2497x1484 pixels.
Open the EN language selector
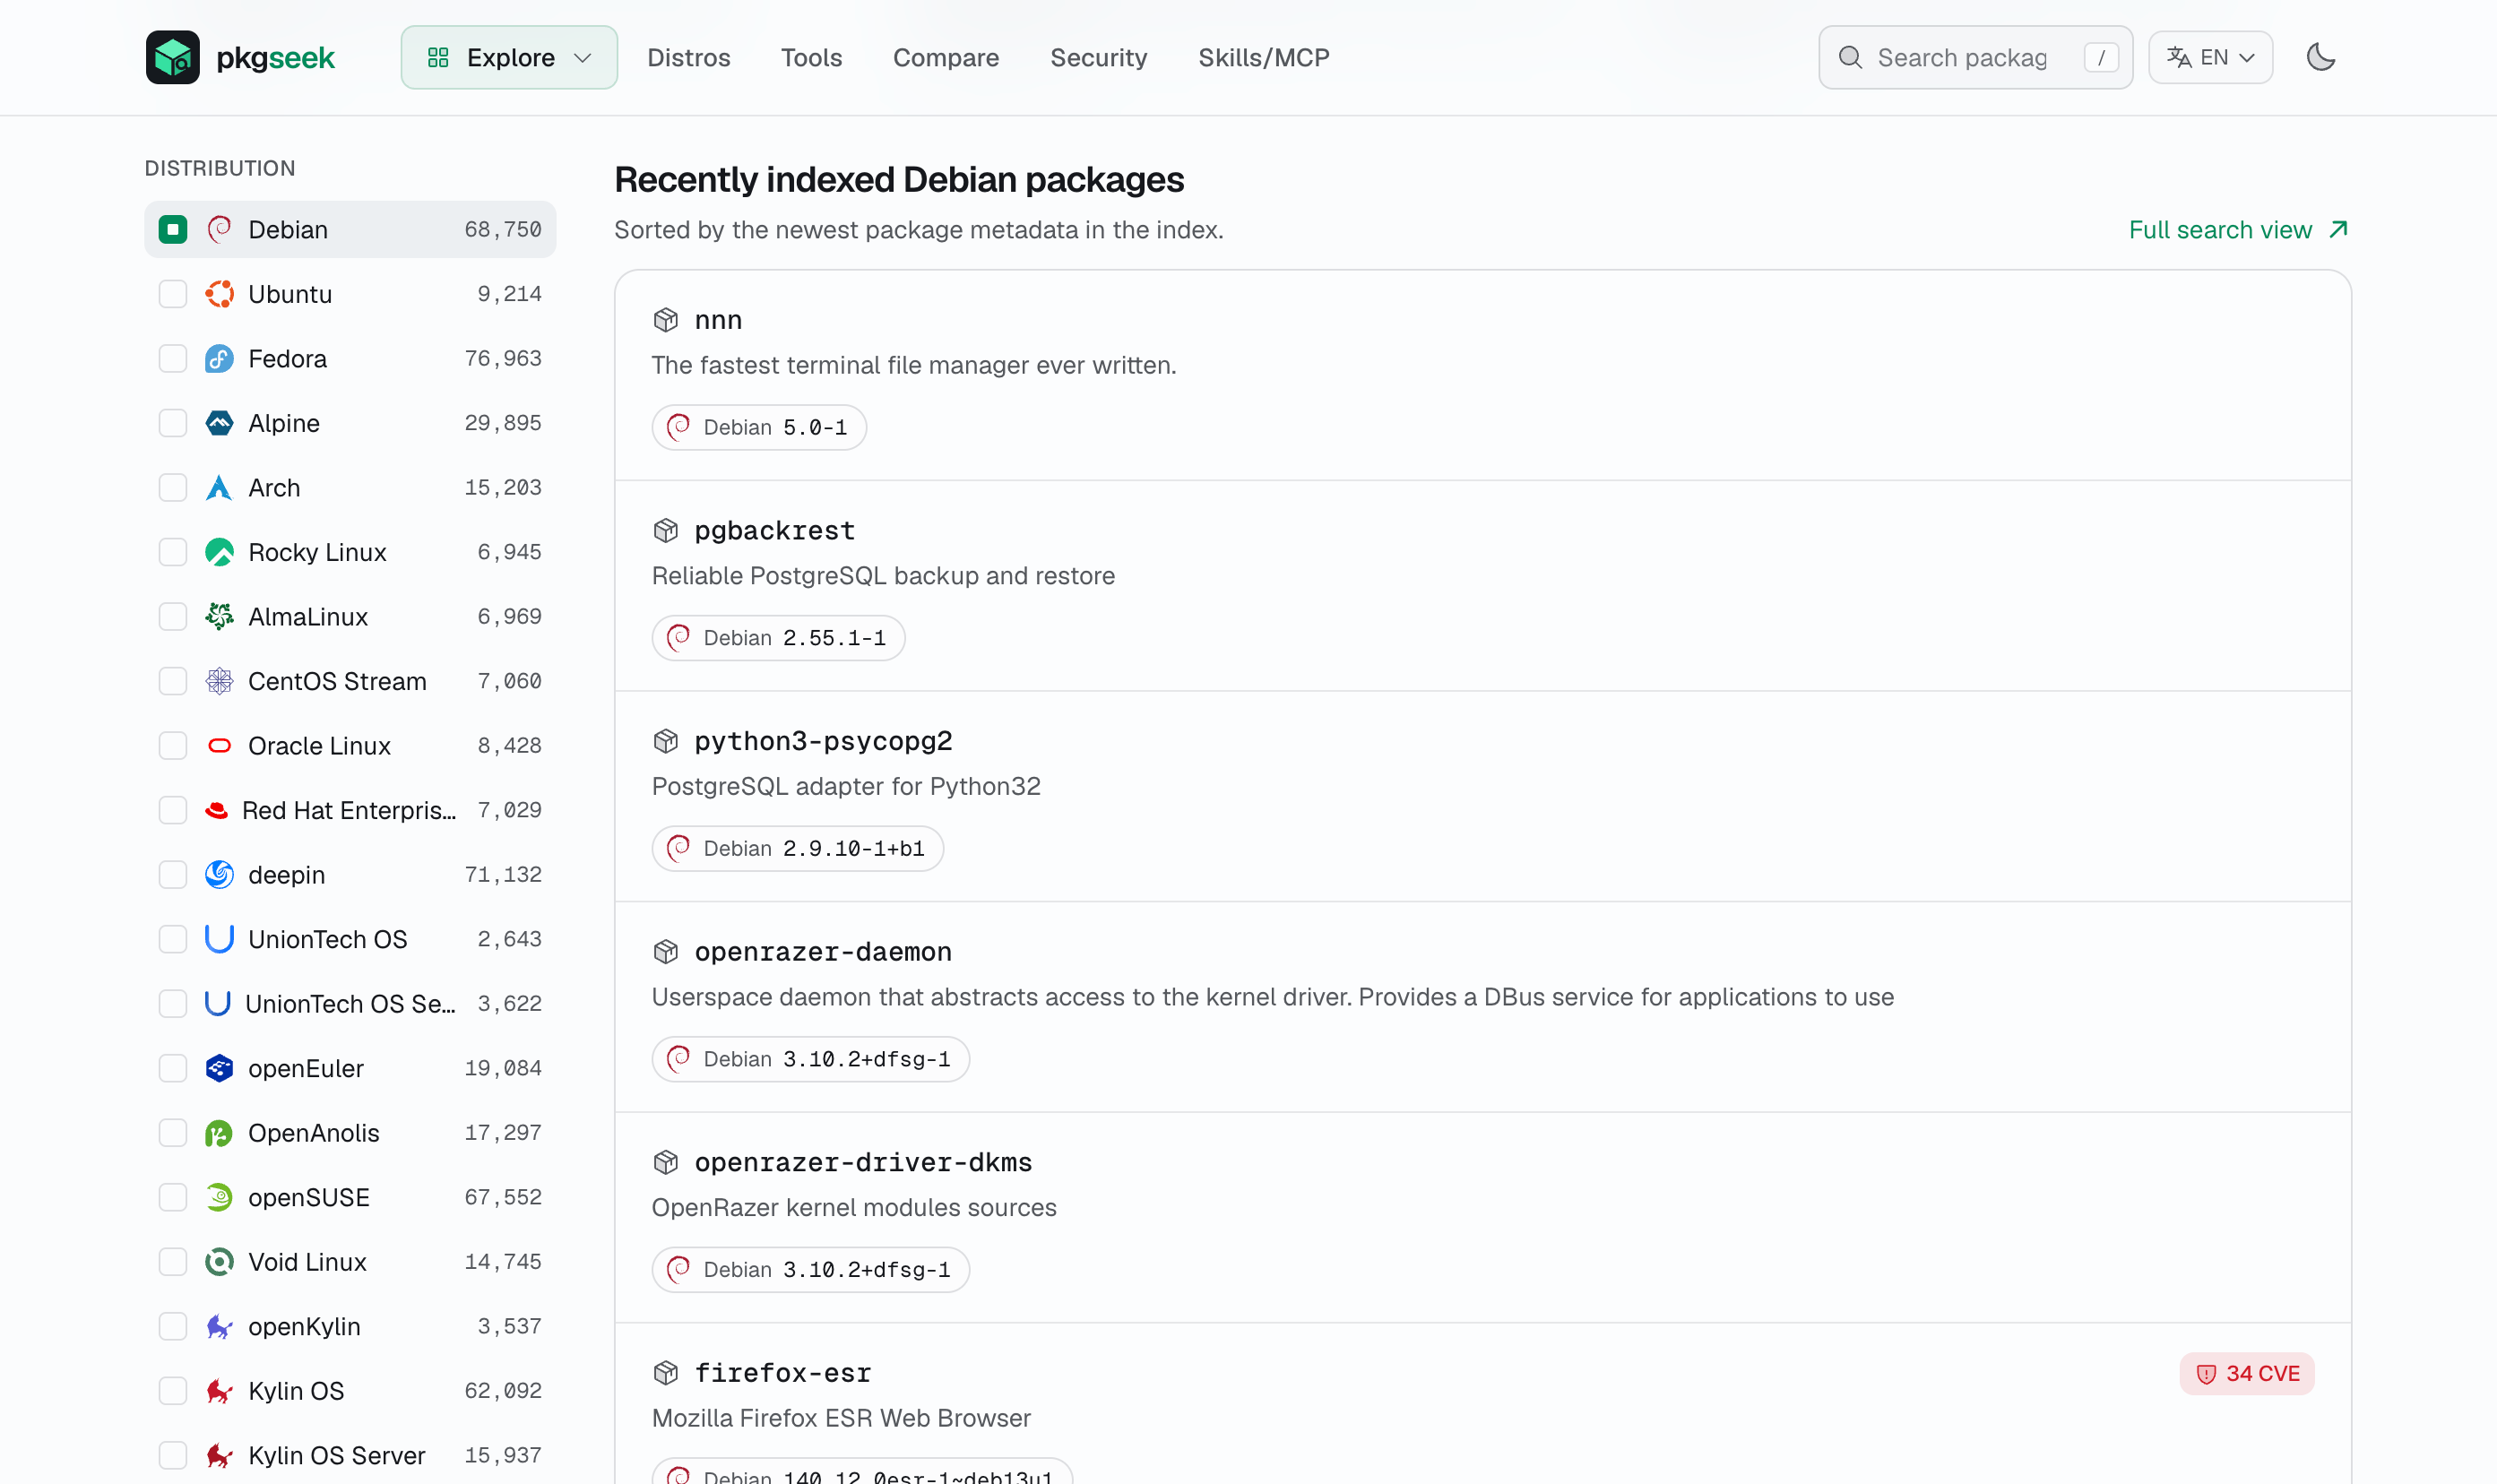[x=2210, y=57]
